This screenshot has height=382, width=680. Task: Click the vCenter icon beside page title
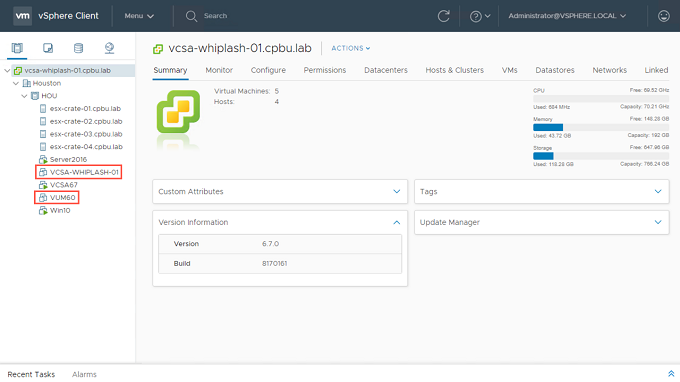point(158,49)
